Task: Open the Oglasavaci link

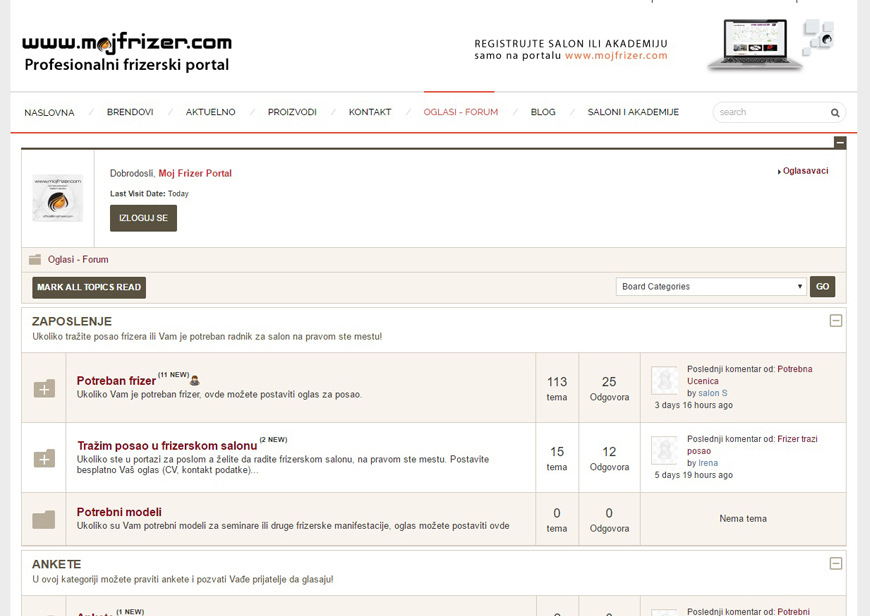Action: coord(804,171)
